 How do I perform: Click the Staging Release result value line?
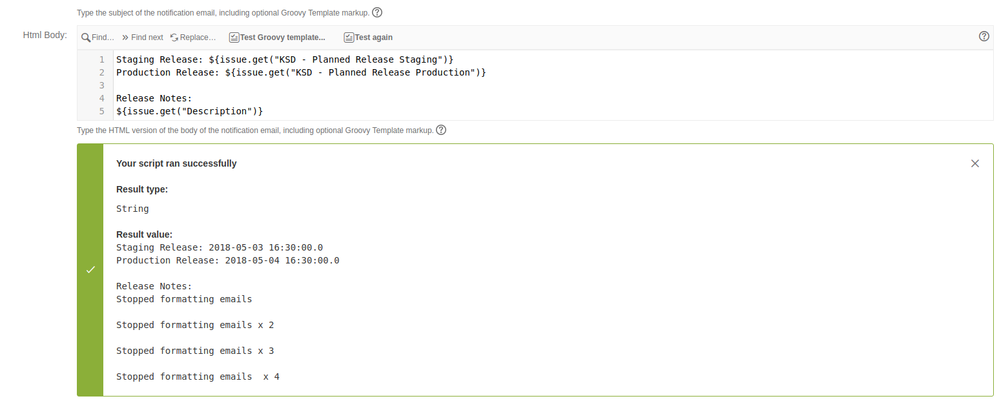point(219,248)
